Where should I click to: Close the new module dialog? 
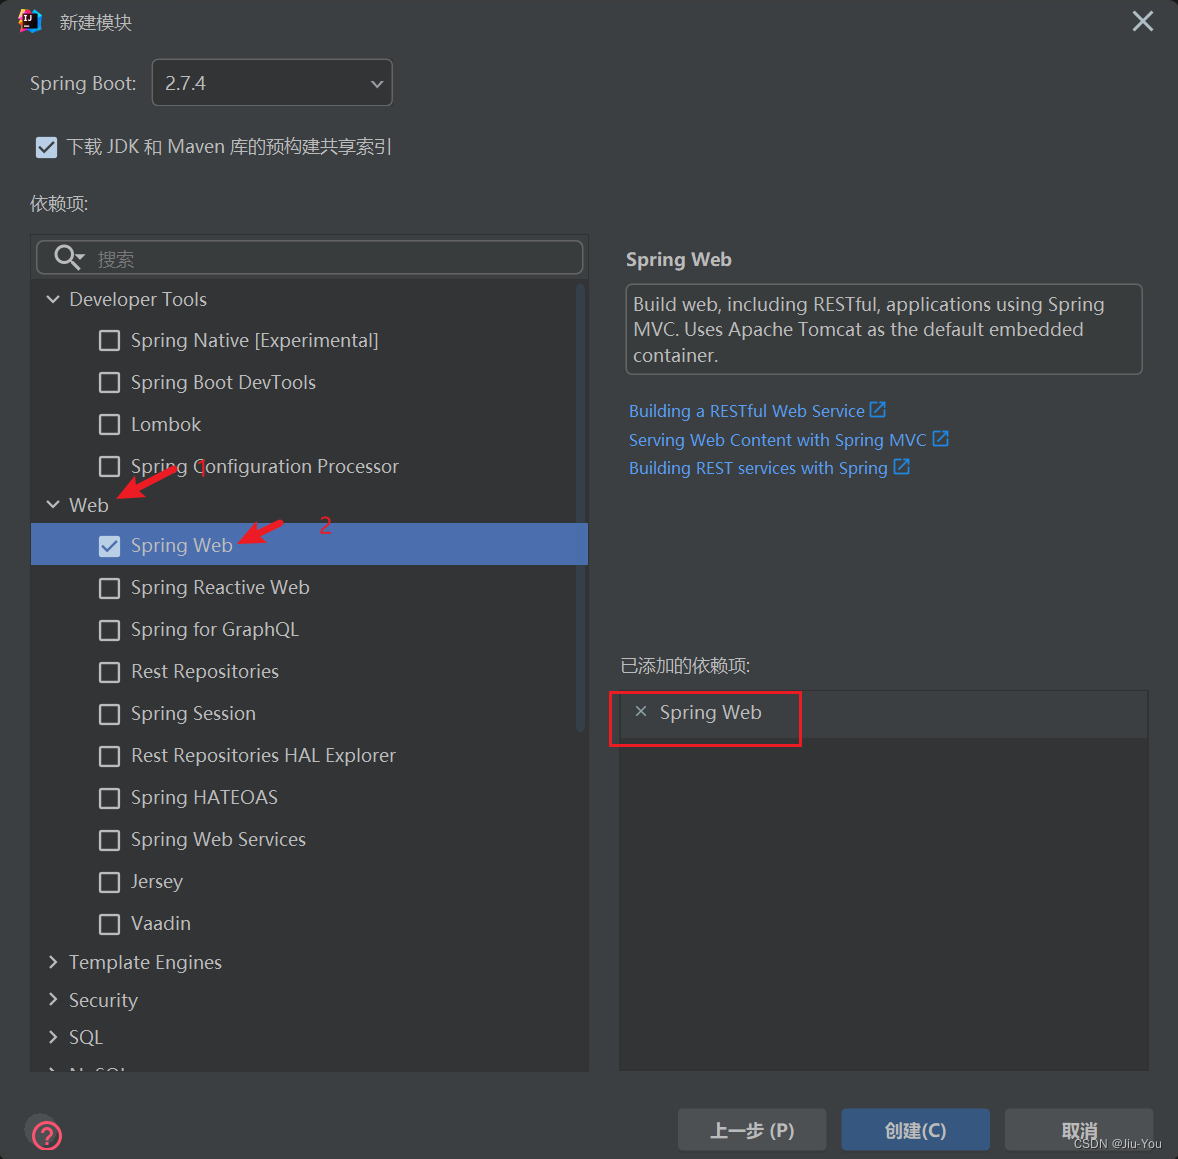[x=1143, y=21]
